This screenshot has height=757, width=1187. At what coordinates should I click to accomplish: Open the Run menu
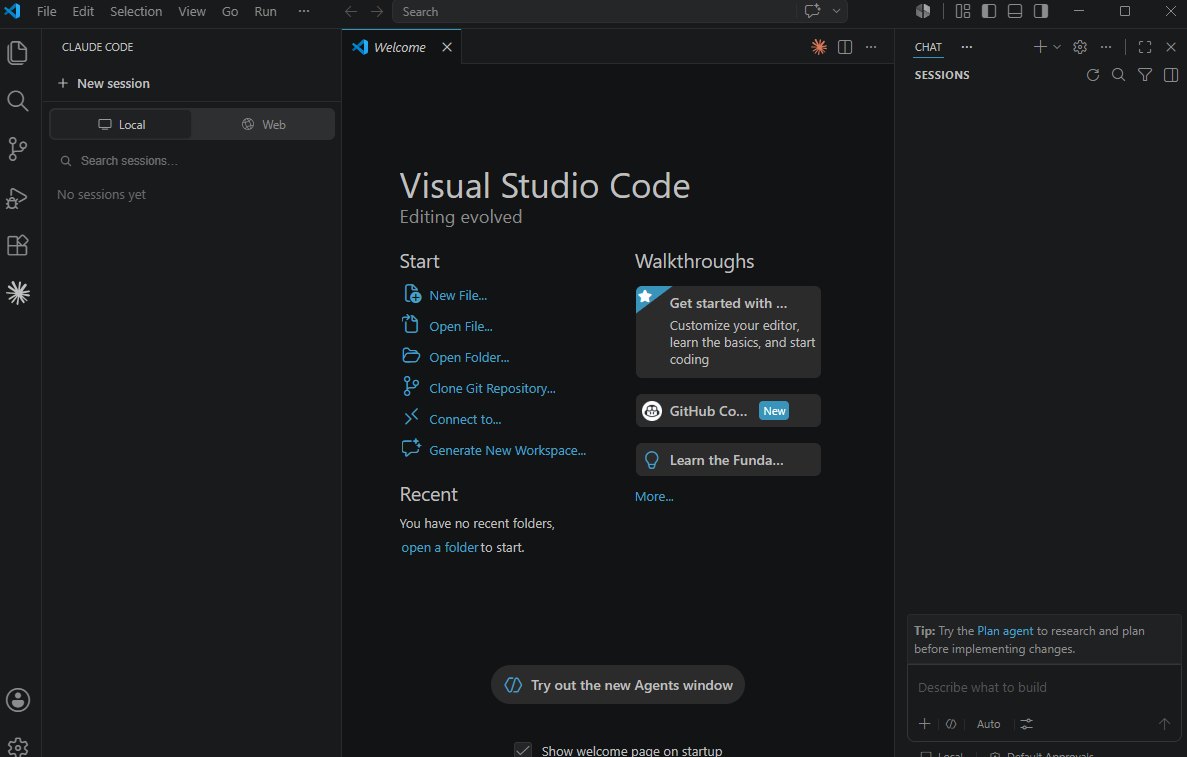(x=266, y=11)
